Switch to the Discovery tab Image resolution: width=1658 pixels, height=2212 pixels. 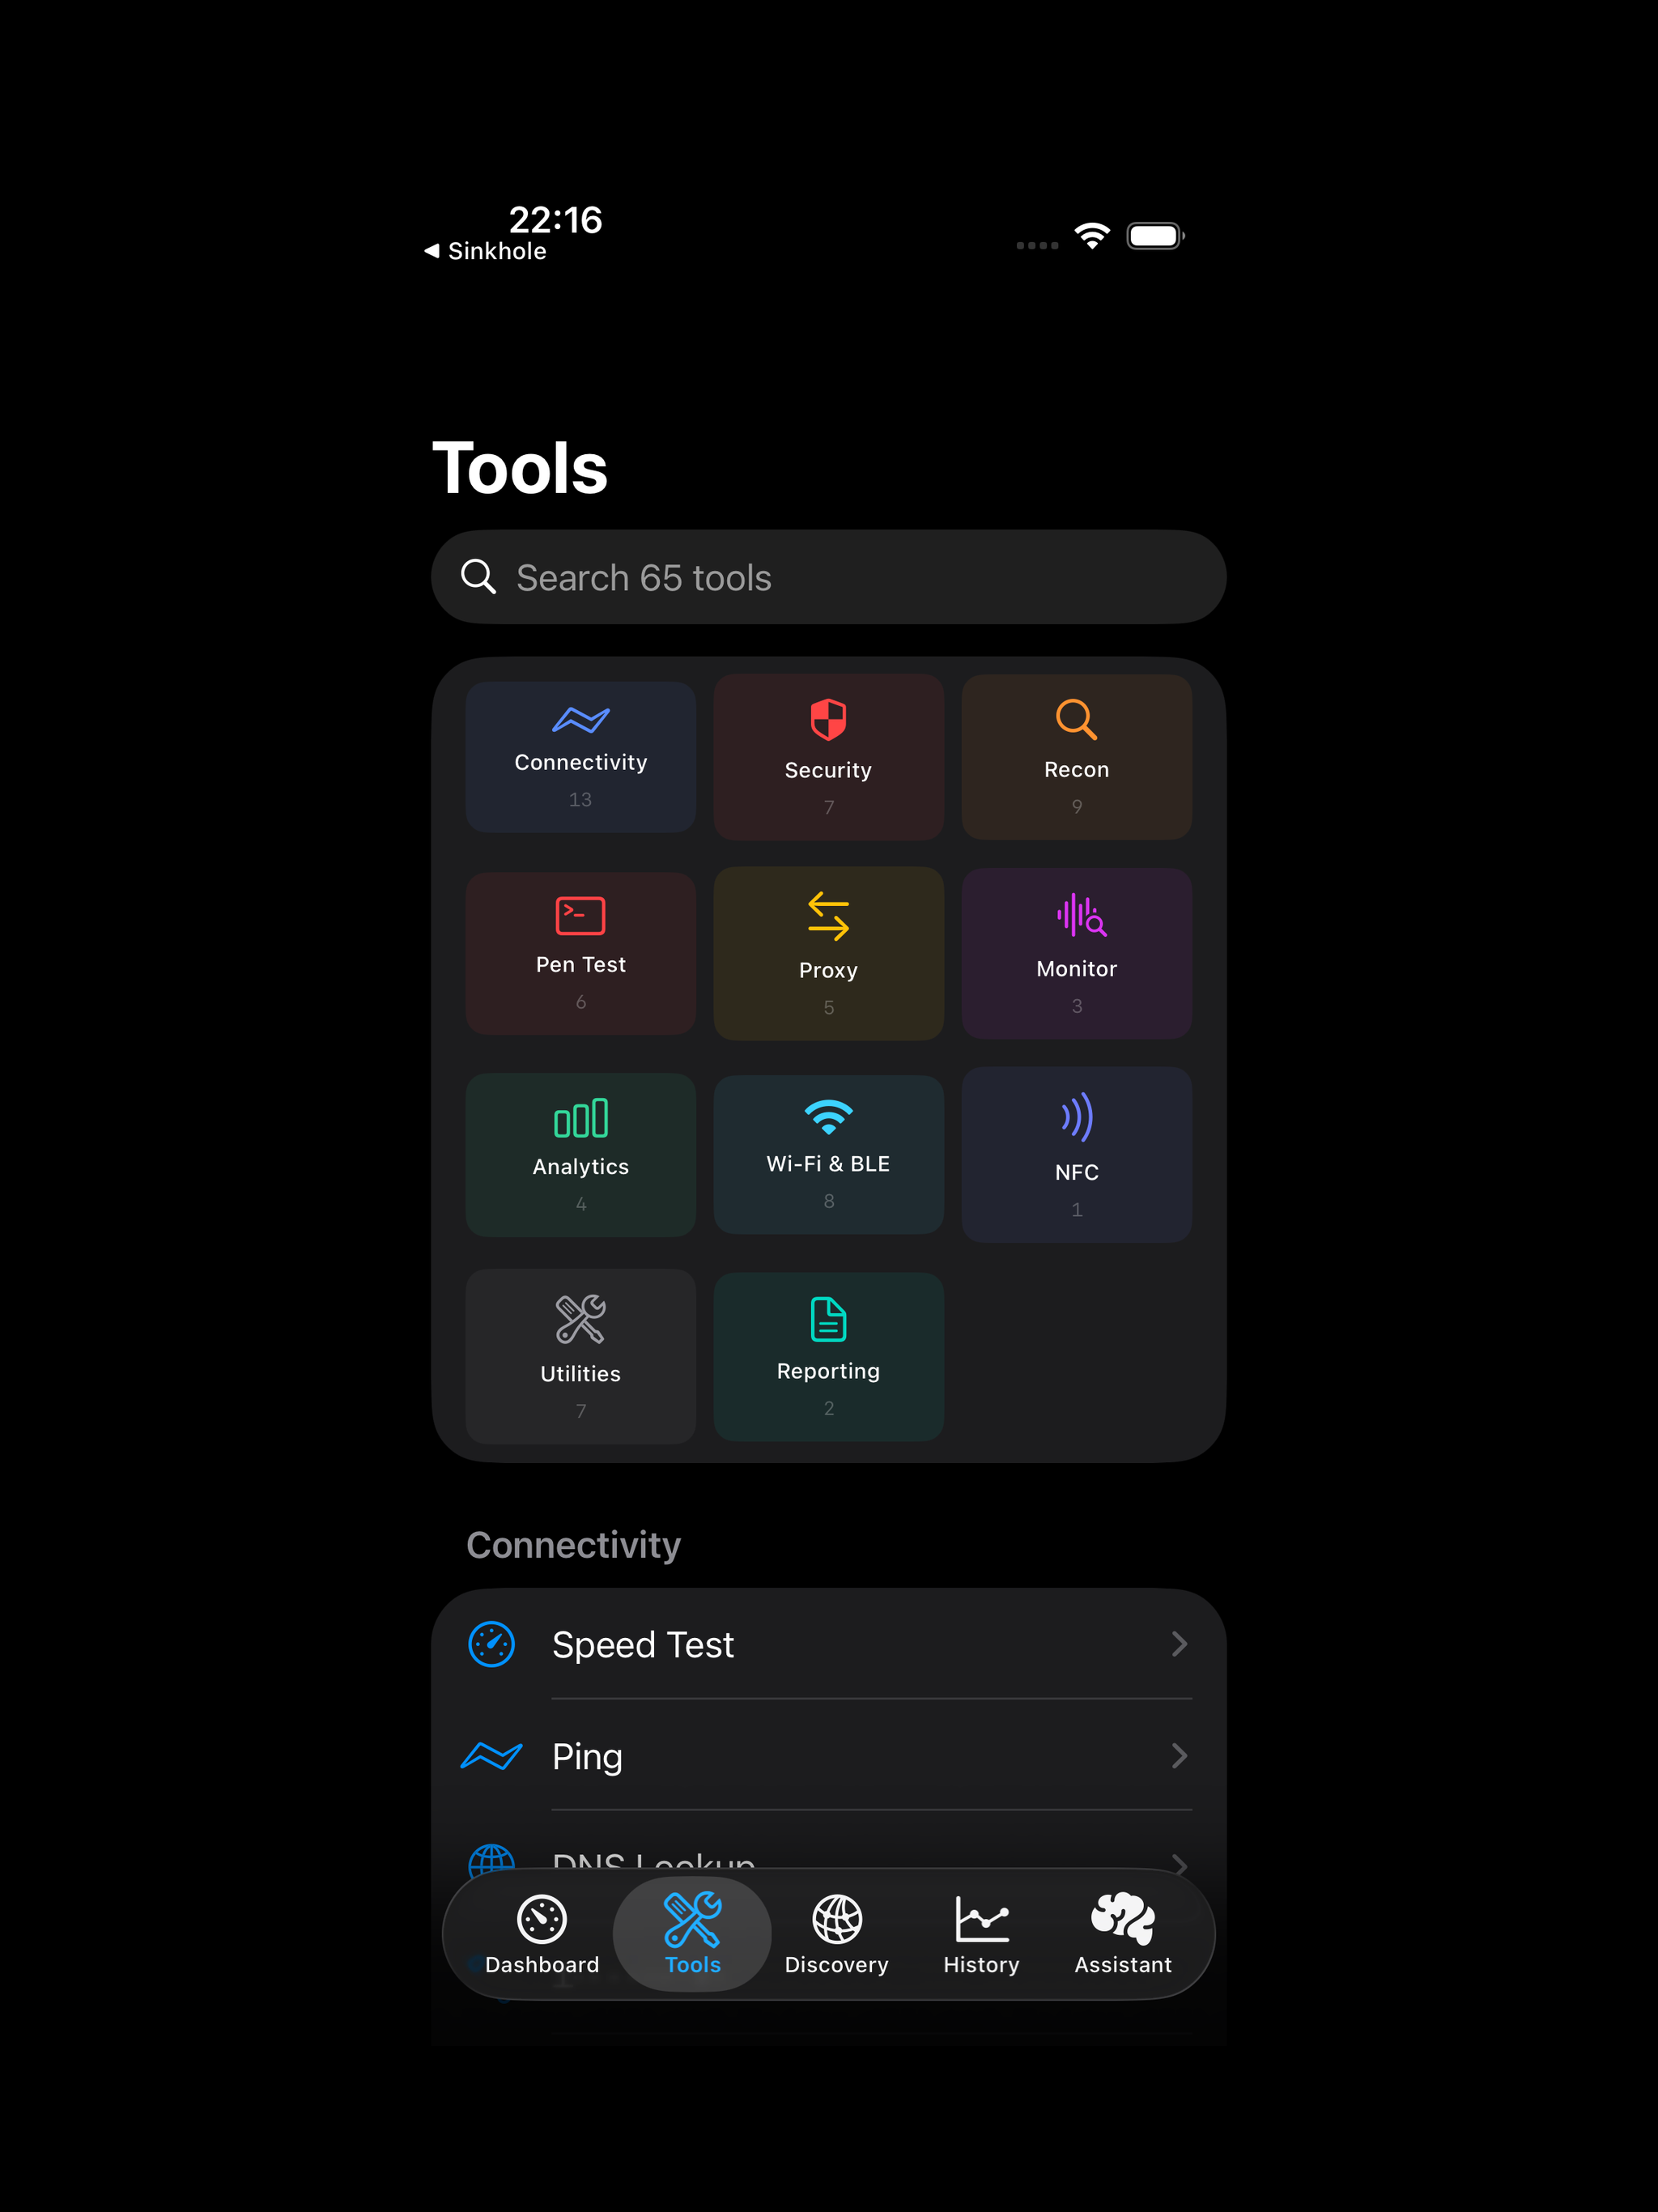click(836, 1934)
